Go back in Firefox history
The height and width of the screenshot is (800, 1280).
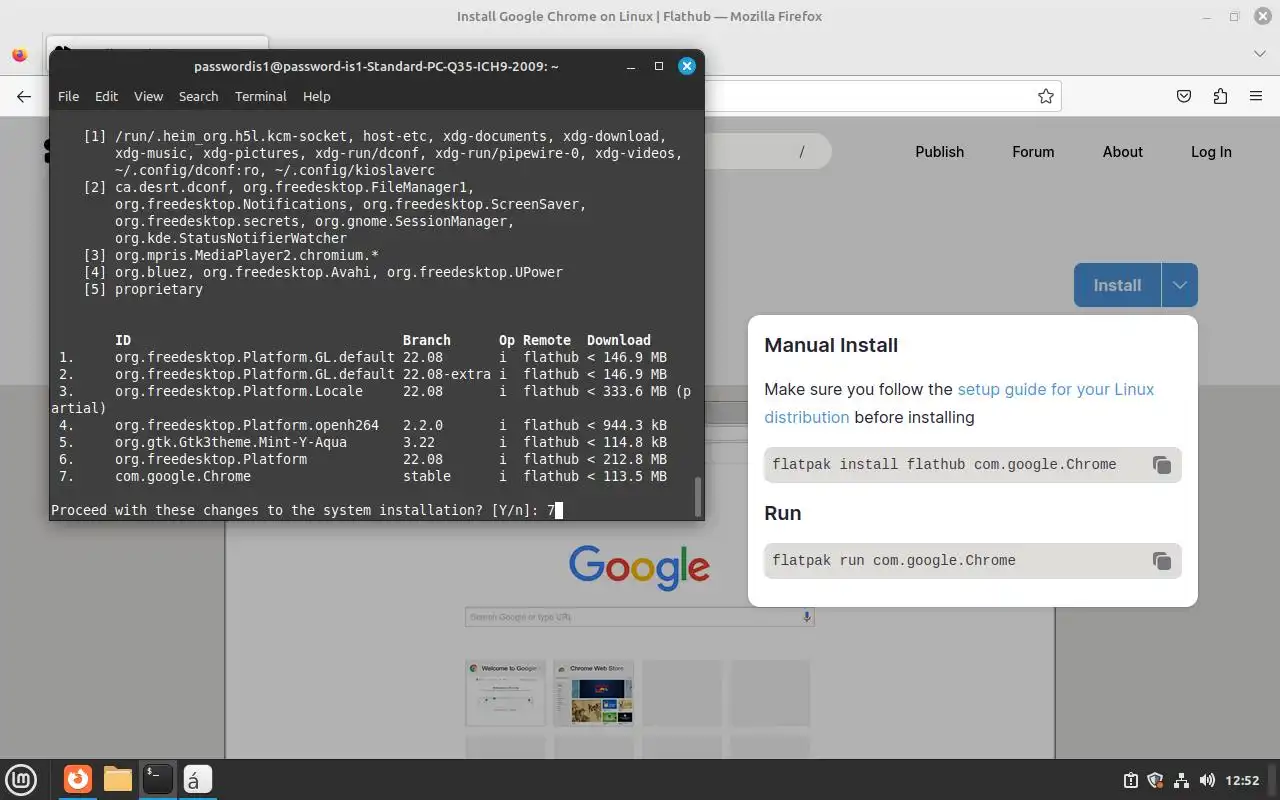pos(24,96)
